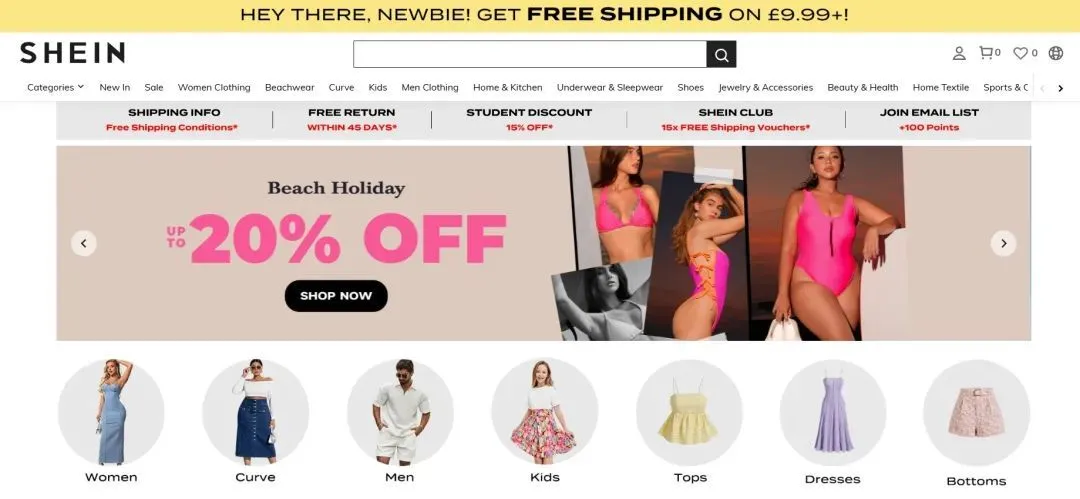
Task: Show previous banner slide arrow
Action: tap(83, 243)
